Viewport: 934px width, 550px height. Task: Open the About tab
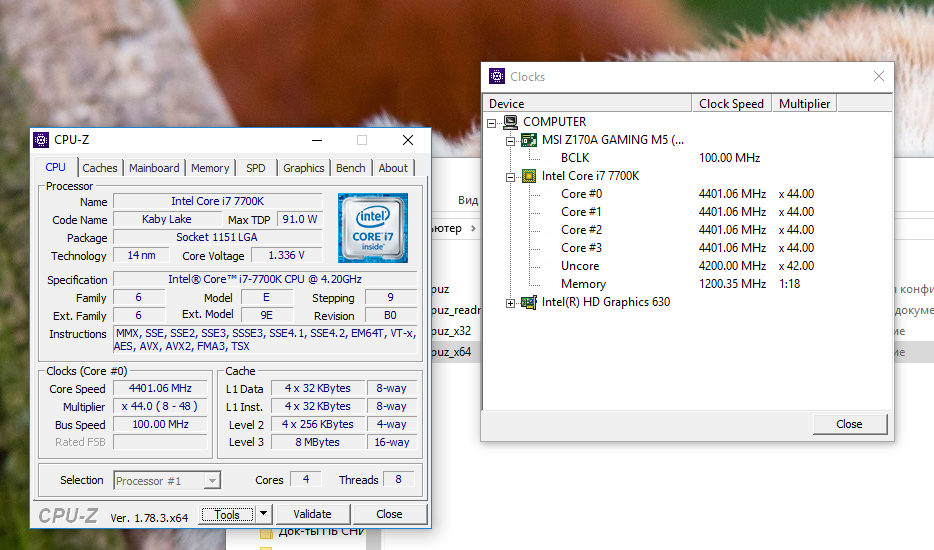(393, 168)
